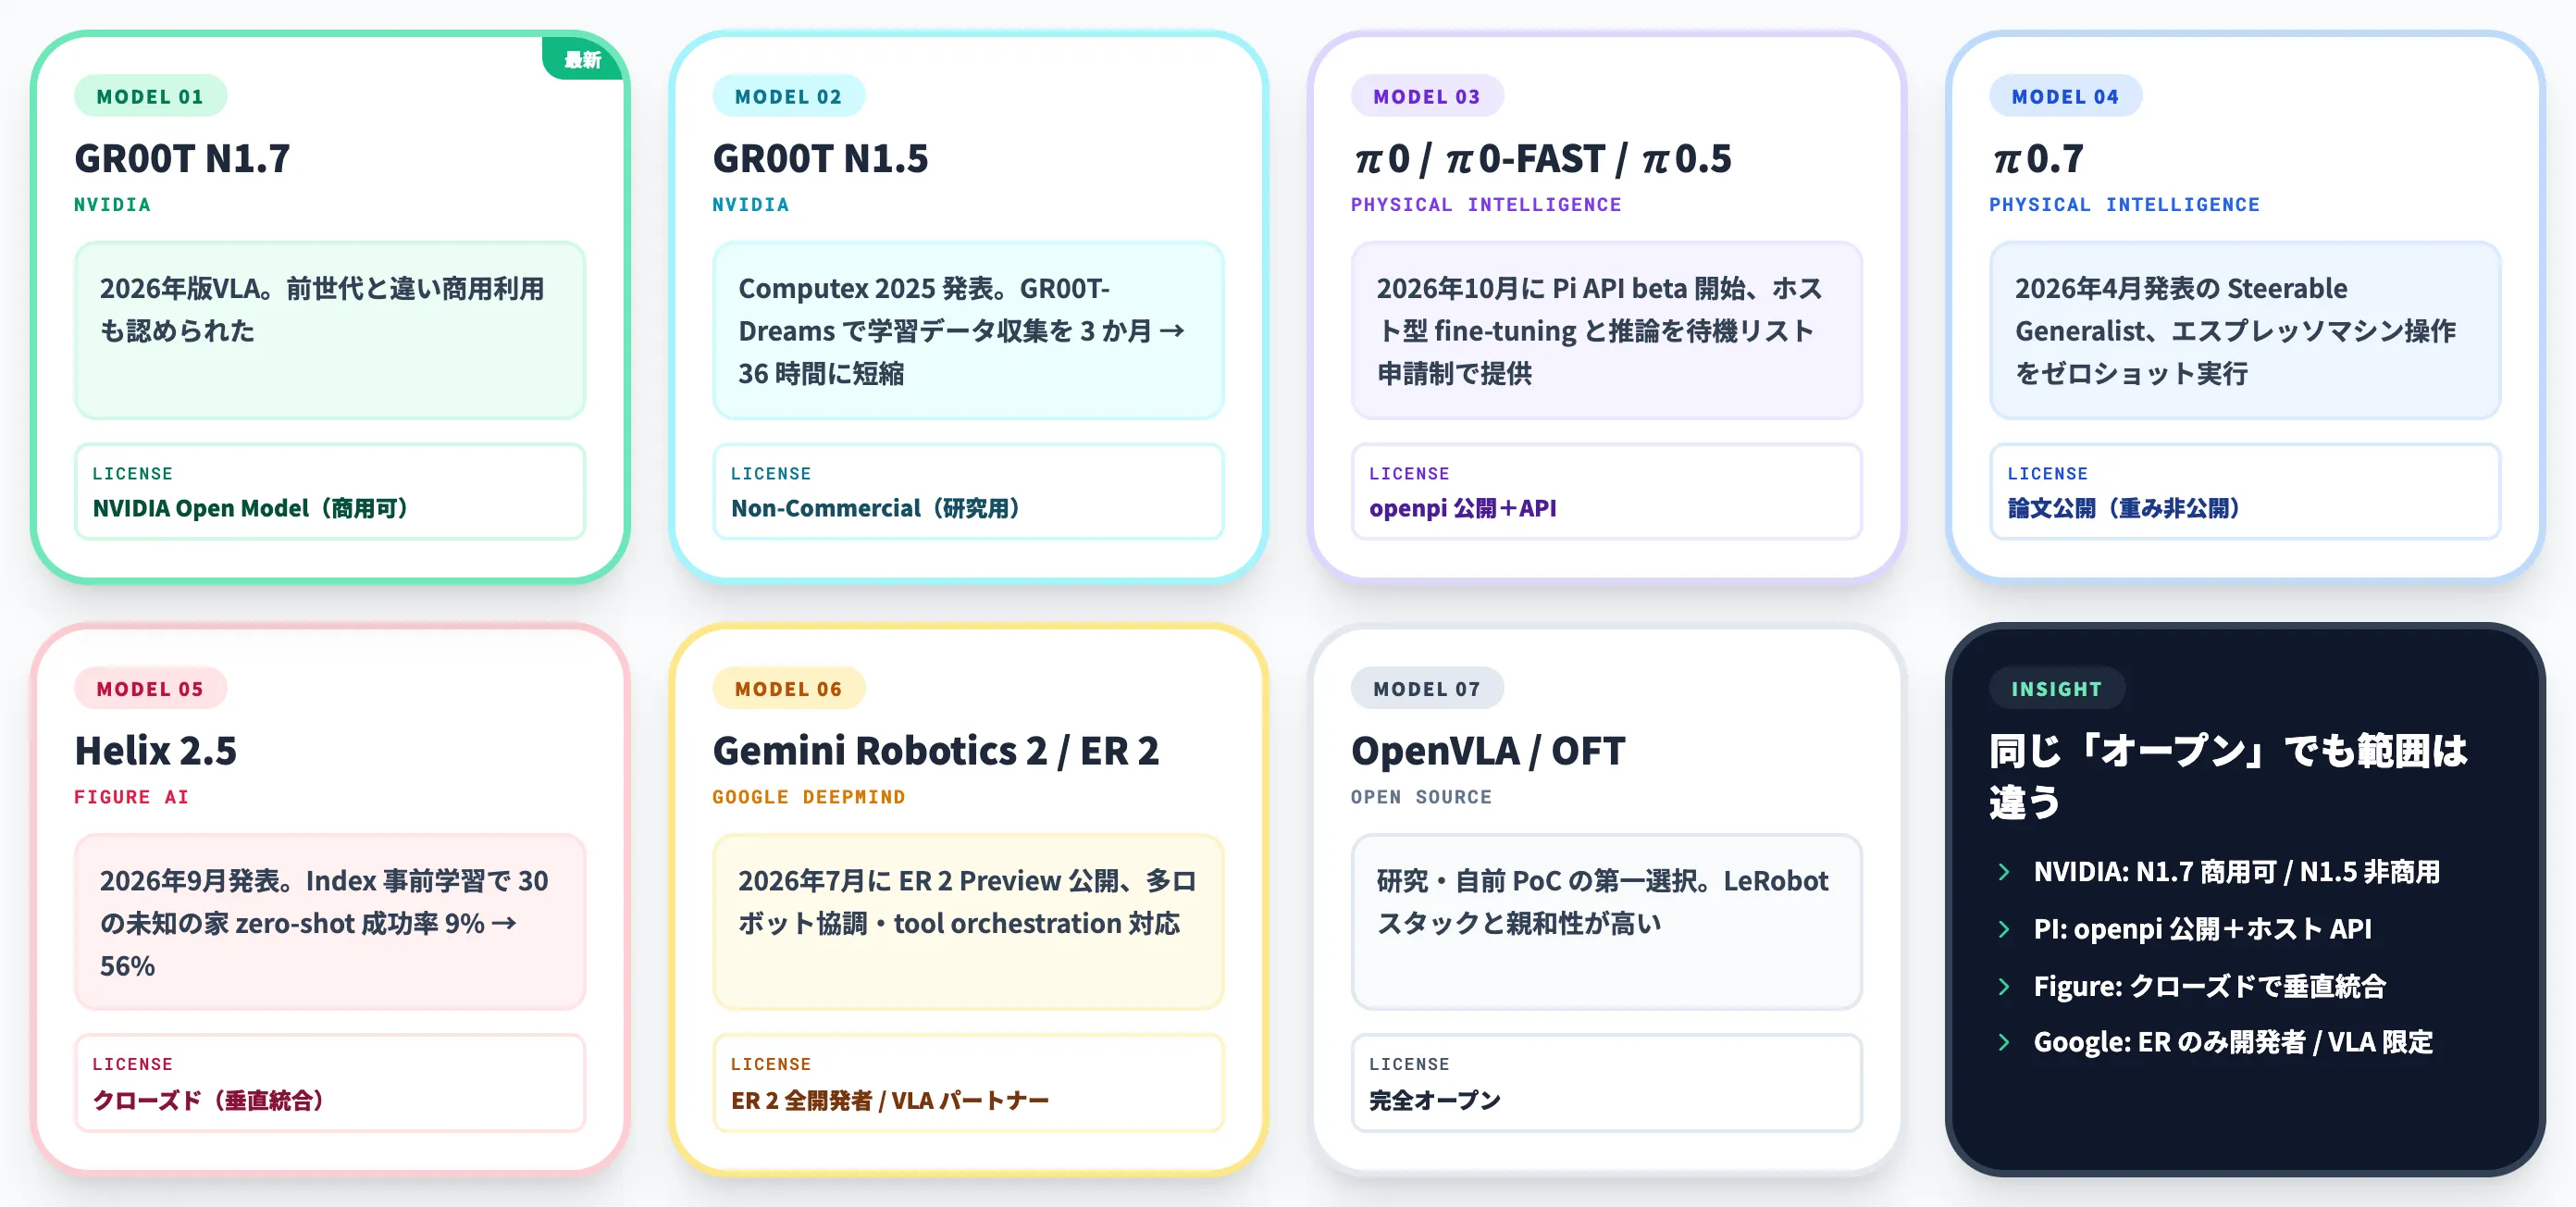Click chevron icon beside PI: openpi 公開 line
Screen dimensions: 2576x1207
click(2003, 929)
